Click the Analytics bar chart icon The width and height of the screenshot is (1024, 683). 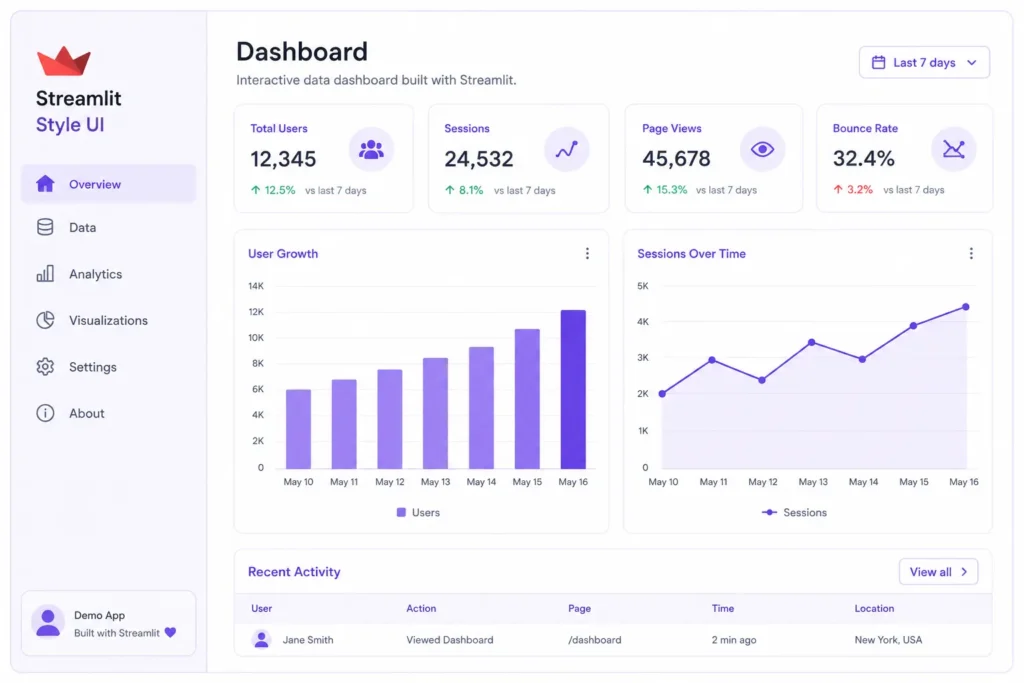click(x=45, y=274)
